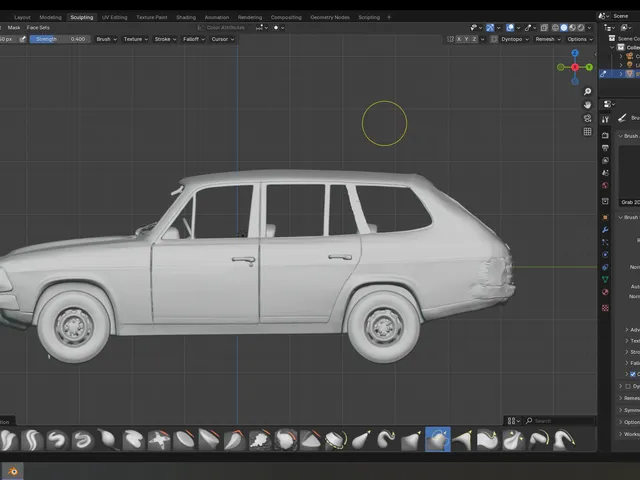
Task: Toggle Y axis symmetry button
Action: click(467, 39)
